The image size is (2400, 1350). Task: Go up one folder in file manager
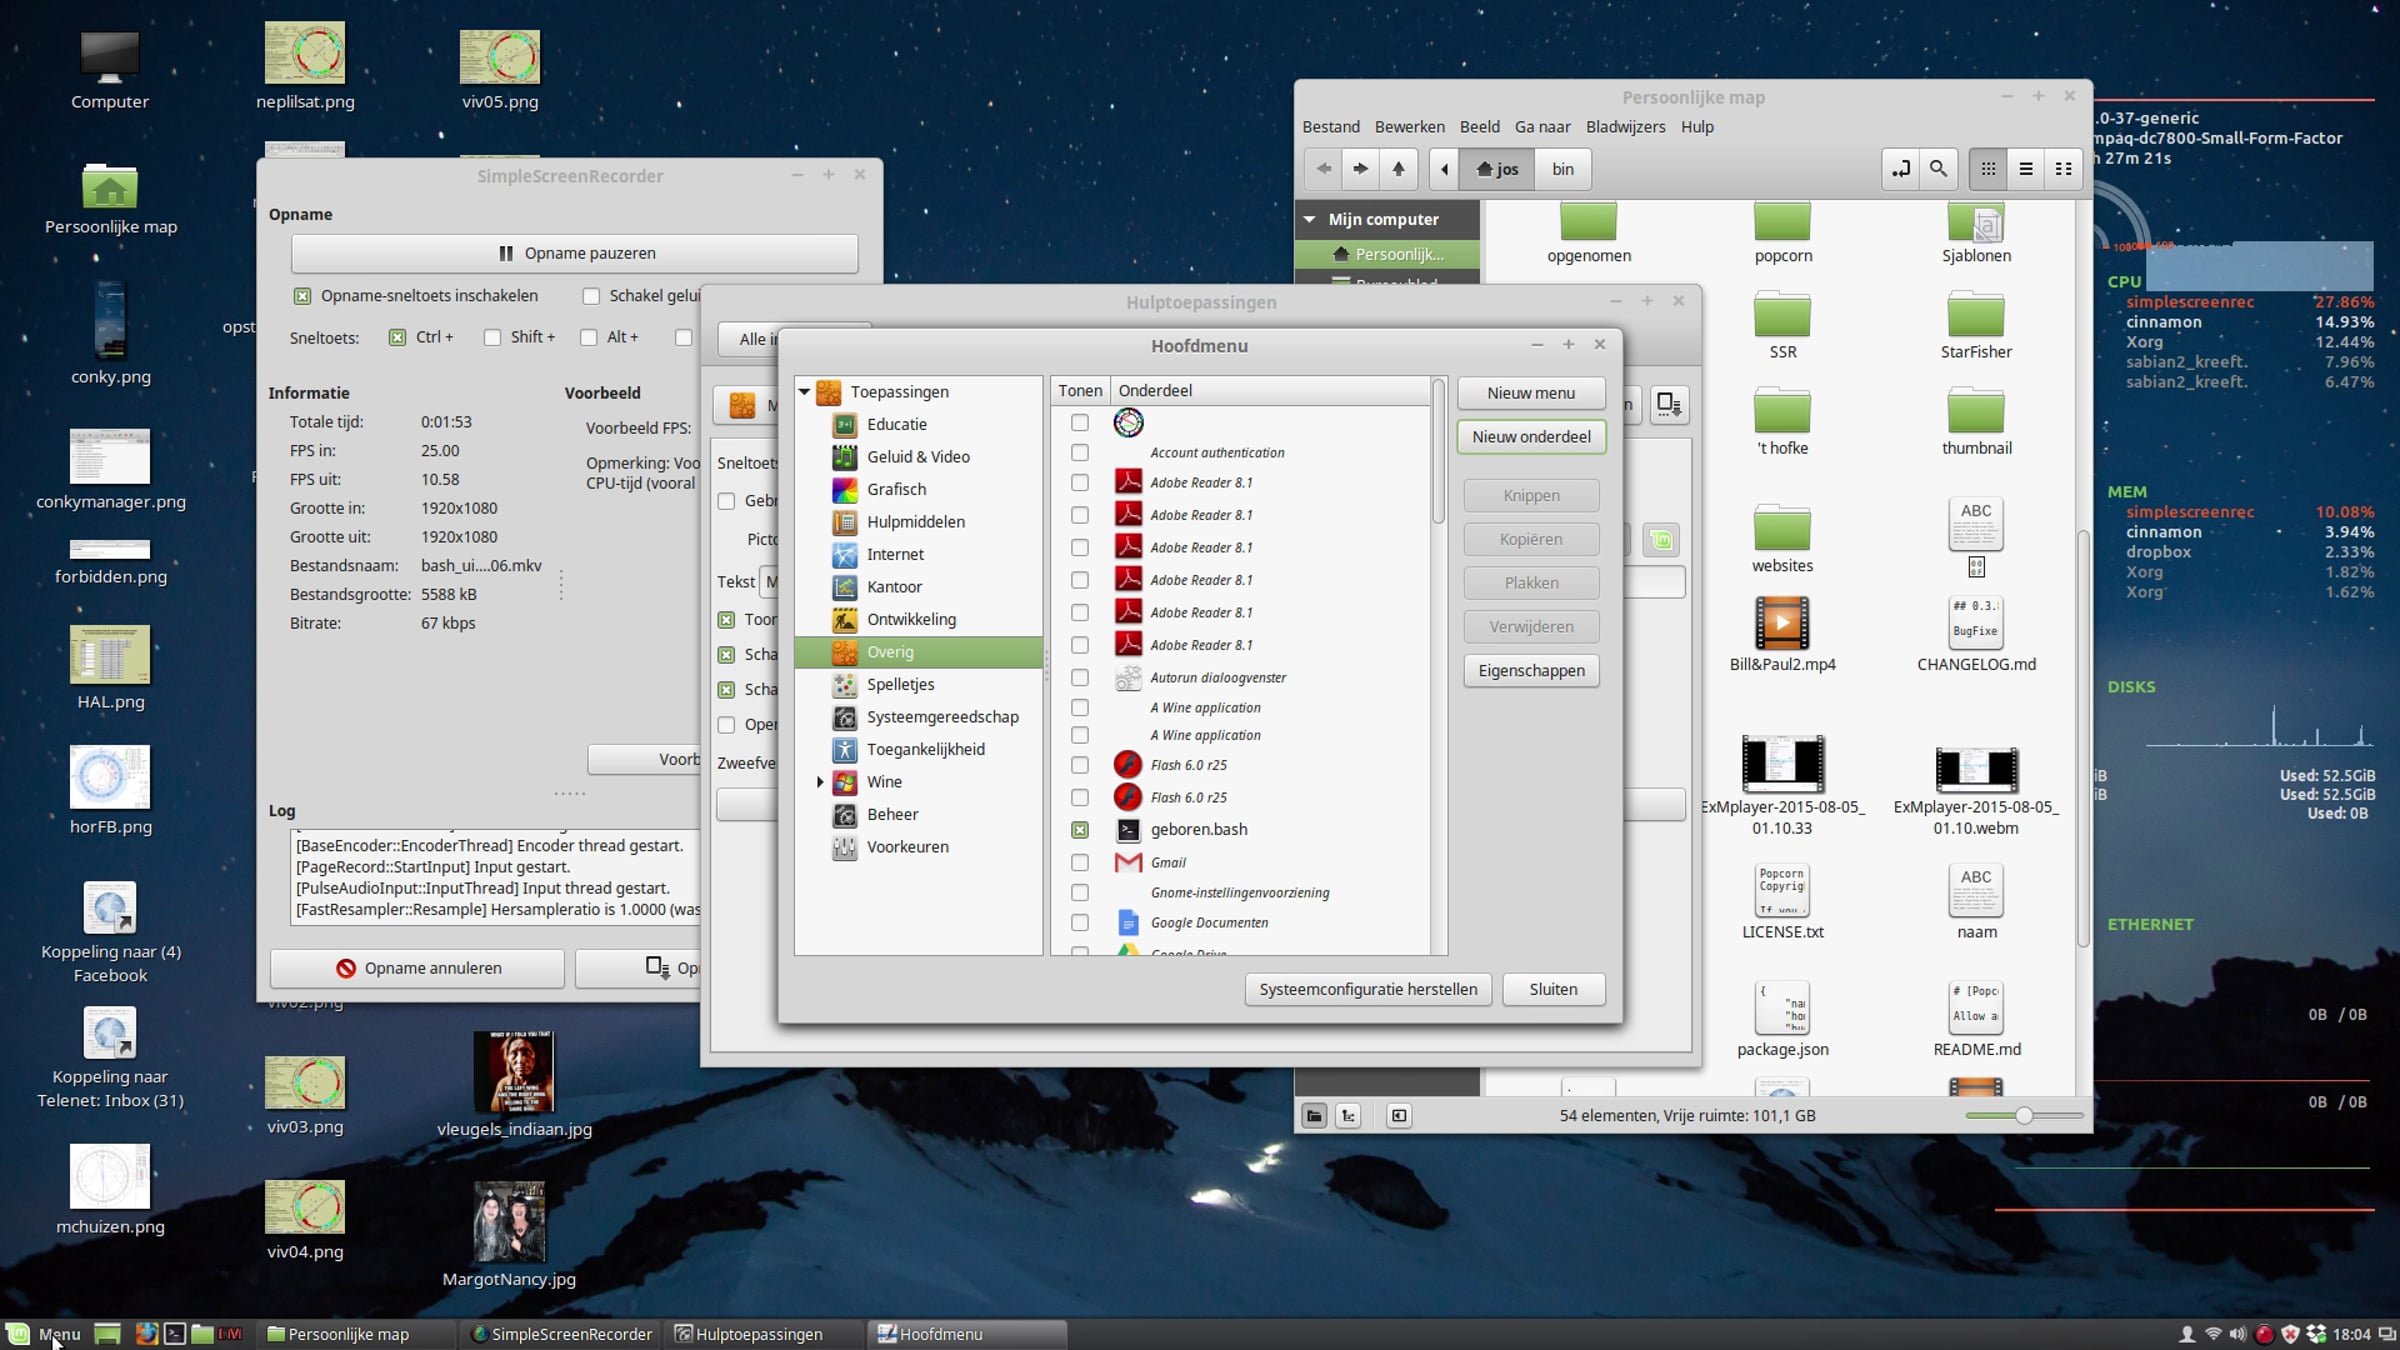click(x=1398, y=169)
